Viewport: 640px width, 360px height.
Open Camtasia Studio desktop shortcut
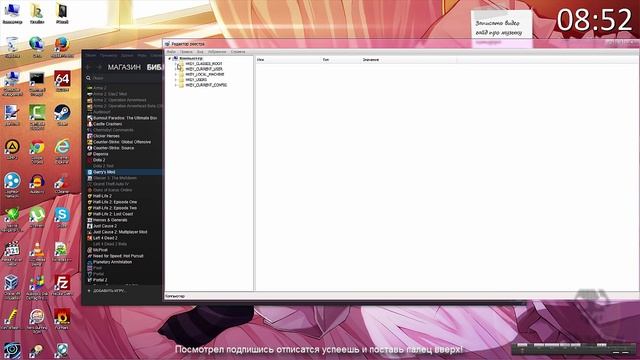37,116
